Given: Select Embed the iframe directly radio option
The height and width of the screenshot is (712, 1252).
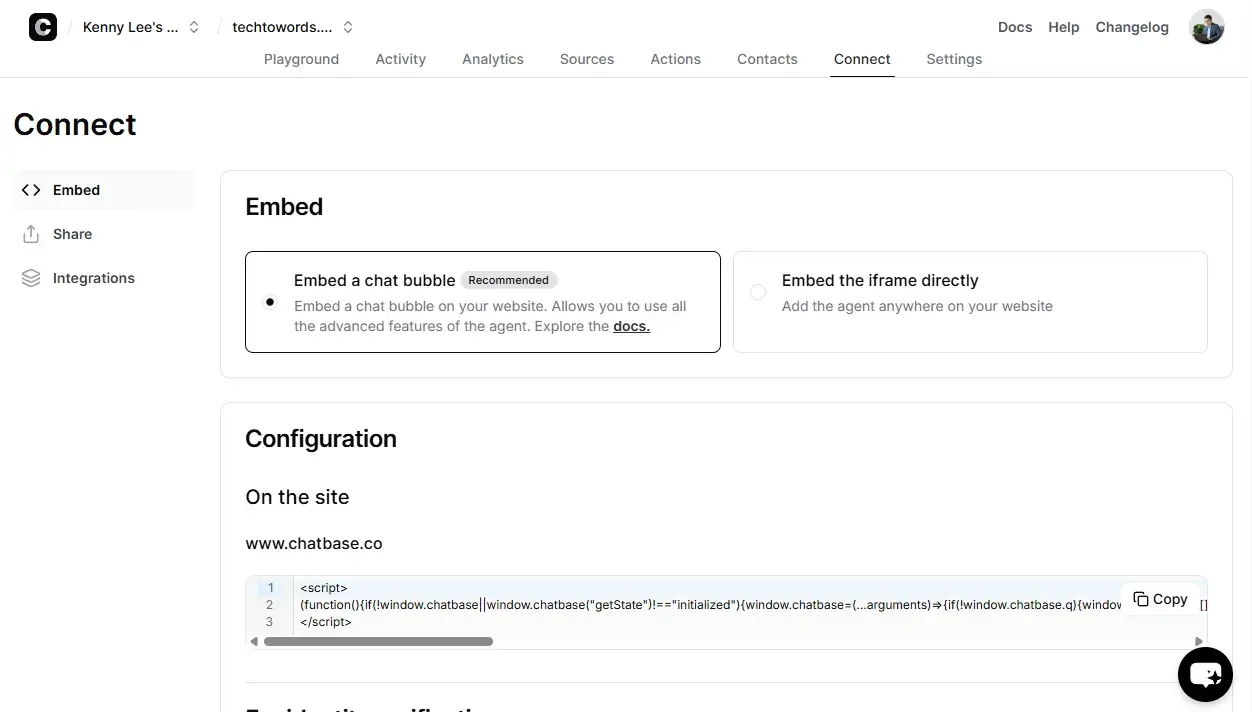Looking at the screenshot, I should click(758, 292).
